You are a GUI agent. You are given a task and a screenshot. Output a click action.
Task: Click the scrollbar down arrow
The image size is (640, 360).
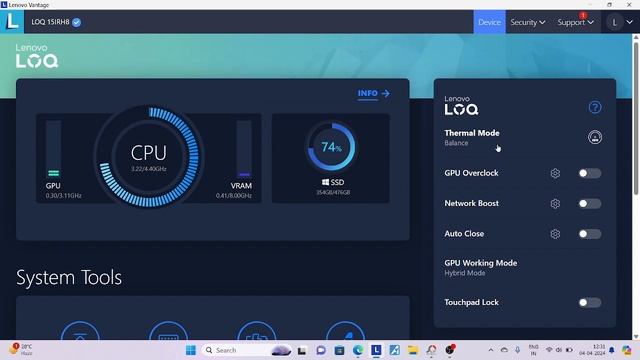point(636,336)
